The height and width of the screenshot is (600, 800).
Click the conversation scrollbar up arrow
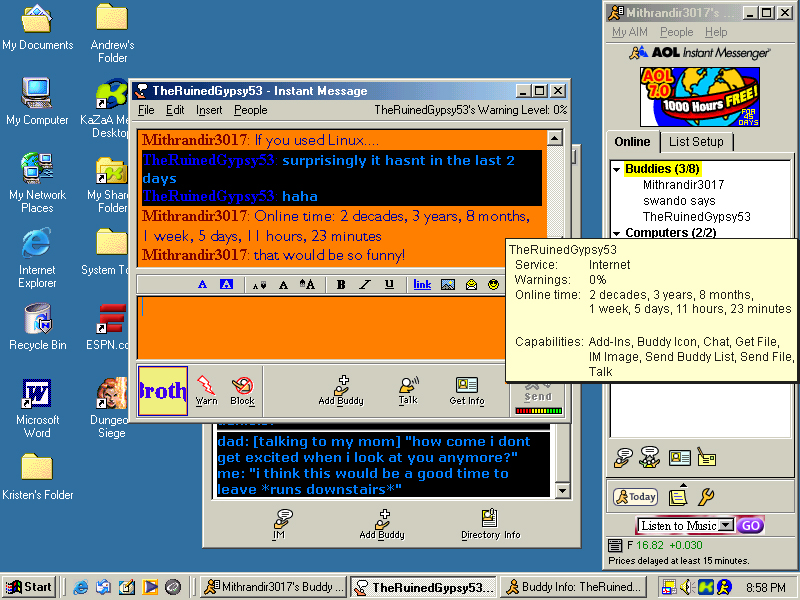(555, 138)
